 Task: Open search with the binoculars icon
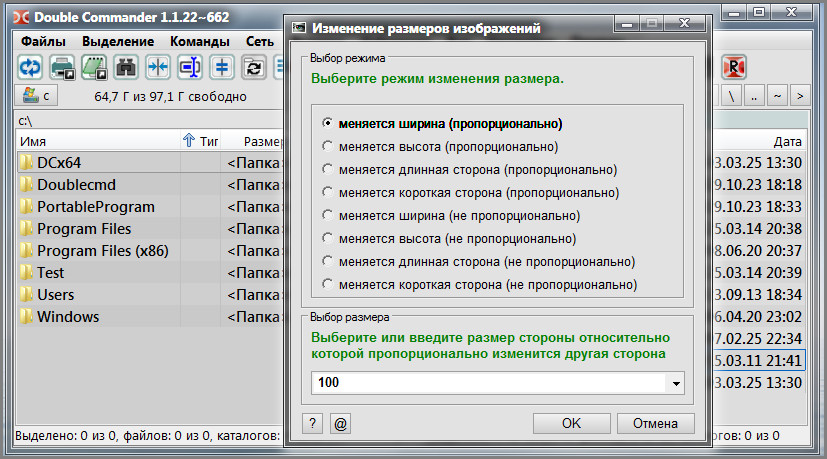pos(126,67)
